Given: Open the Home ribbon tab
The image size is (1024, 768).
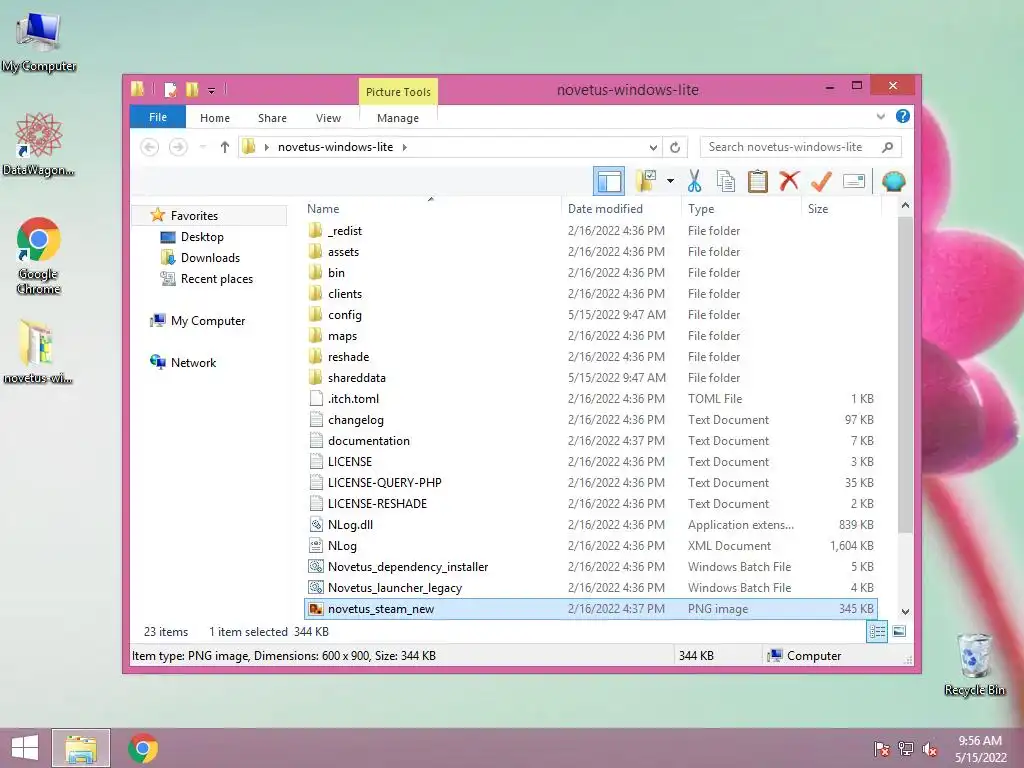Looking at the screenshot, I should click(x=215, y=118).
